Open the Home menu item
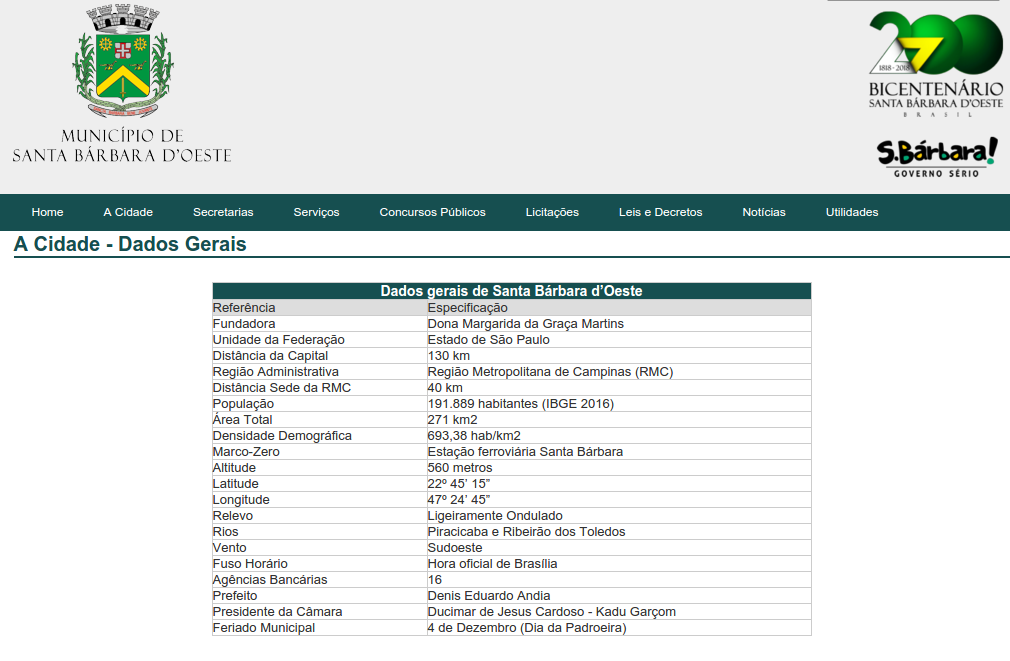The height and width of the screenshot is (661, 1010). pyautogui.click(x=47, y=212)
